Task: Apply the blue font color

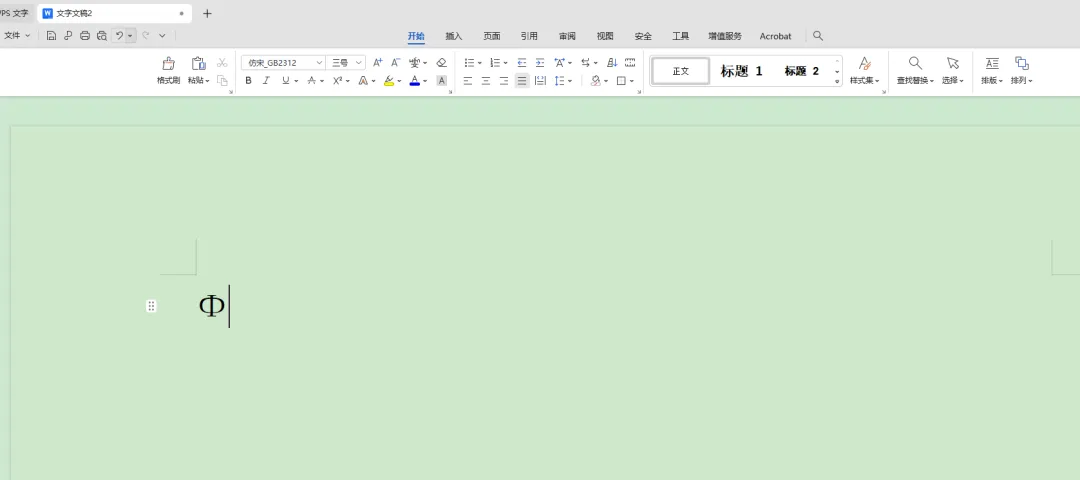Action: point(415,81)
